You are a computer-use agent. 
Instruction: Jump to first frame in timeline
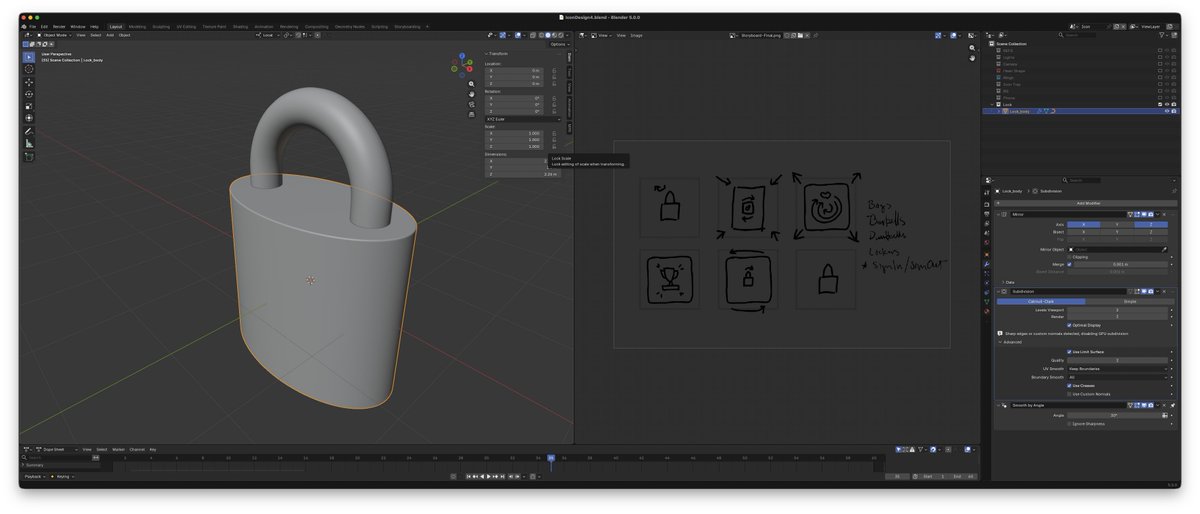[467, 477]
